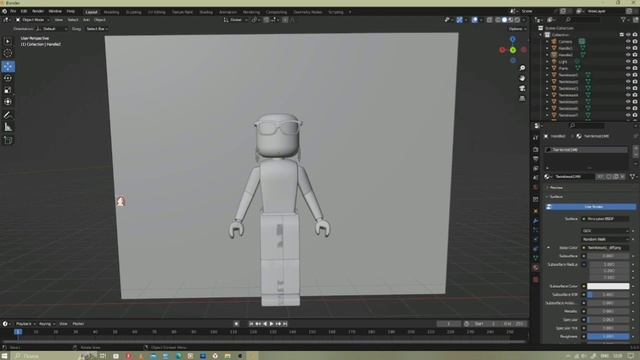Click the Blender logo menu icon

[x=4, y=11]
